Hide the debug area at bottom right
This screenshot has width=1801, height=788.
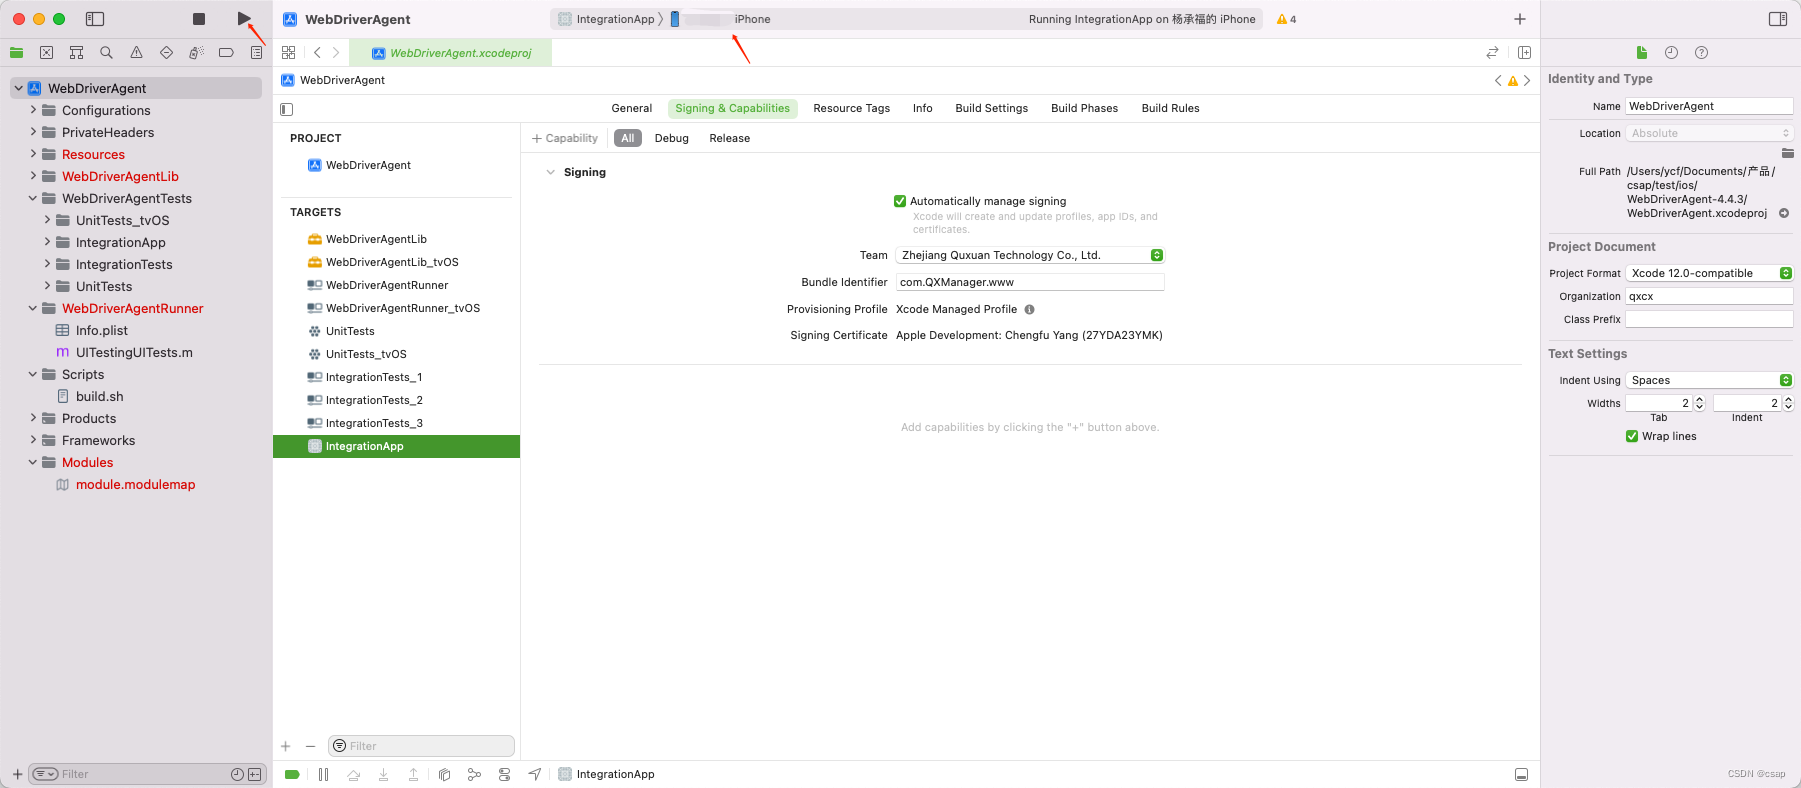[x=1521, y=774]
